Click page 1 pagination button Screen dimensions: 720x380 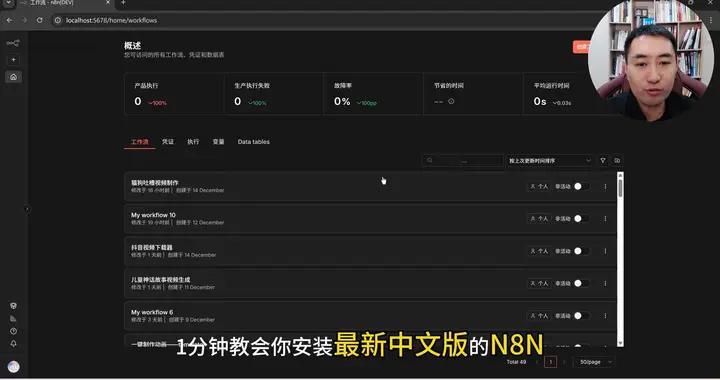coord(551,362)
